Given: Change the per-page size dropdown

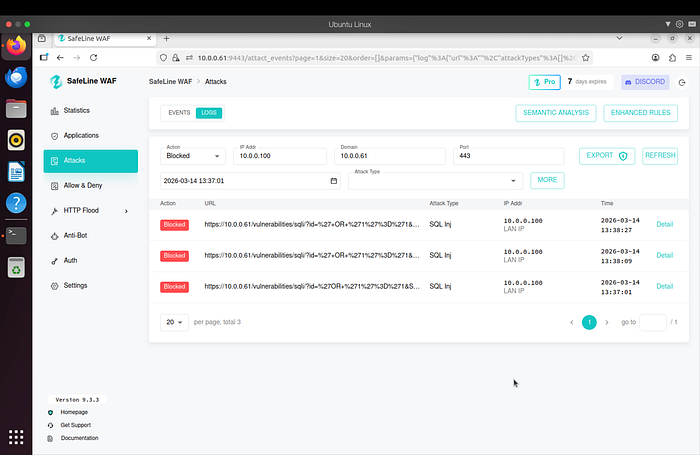Looking at the screenshot, I should (174, 322).
